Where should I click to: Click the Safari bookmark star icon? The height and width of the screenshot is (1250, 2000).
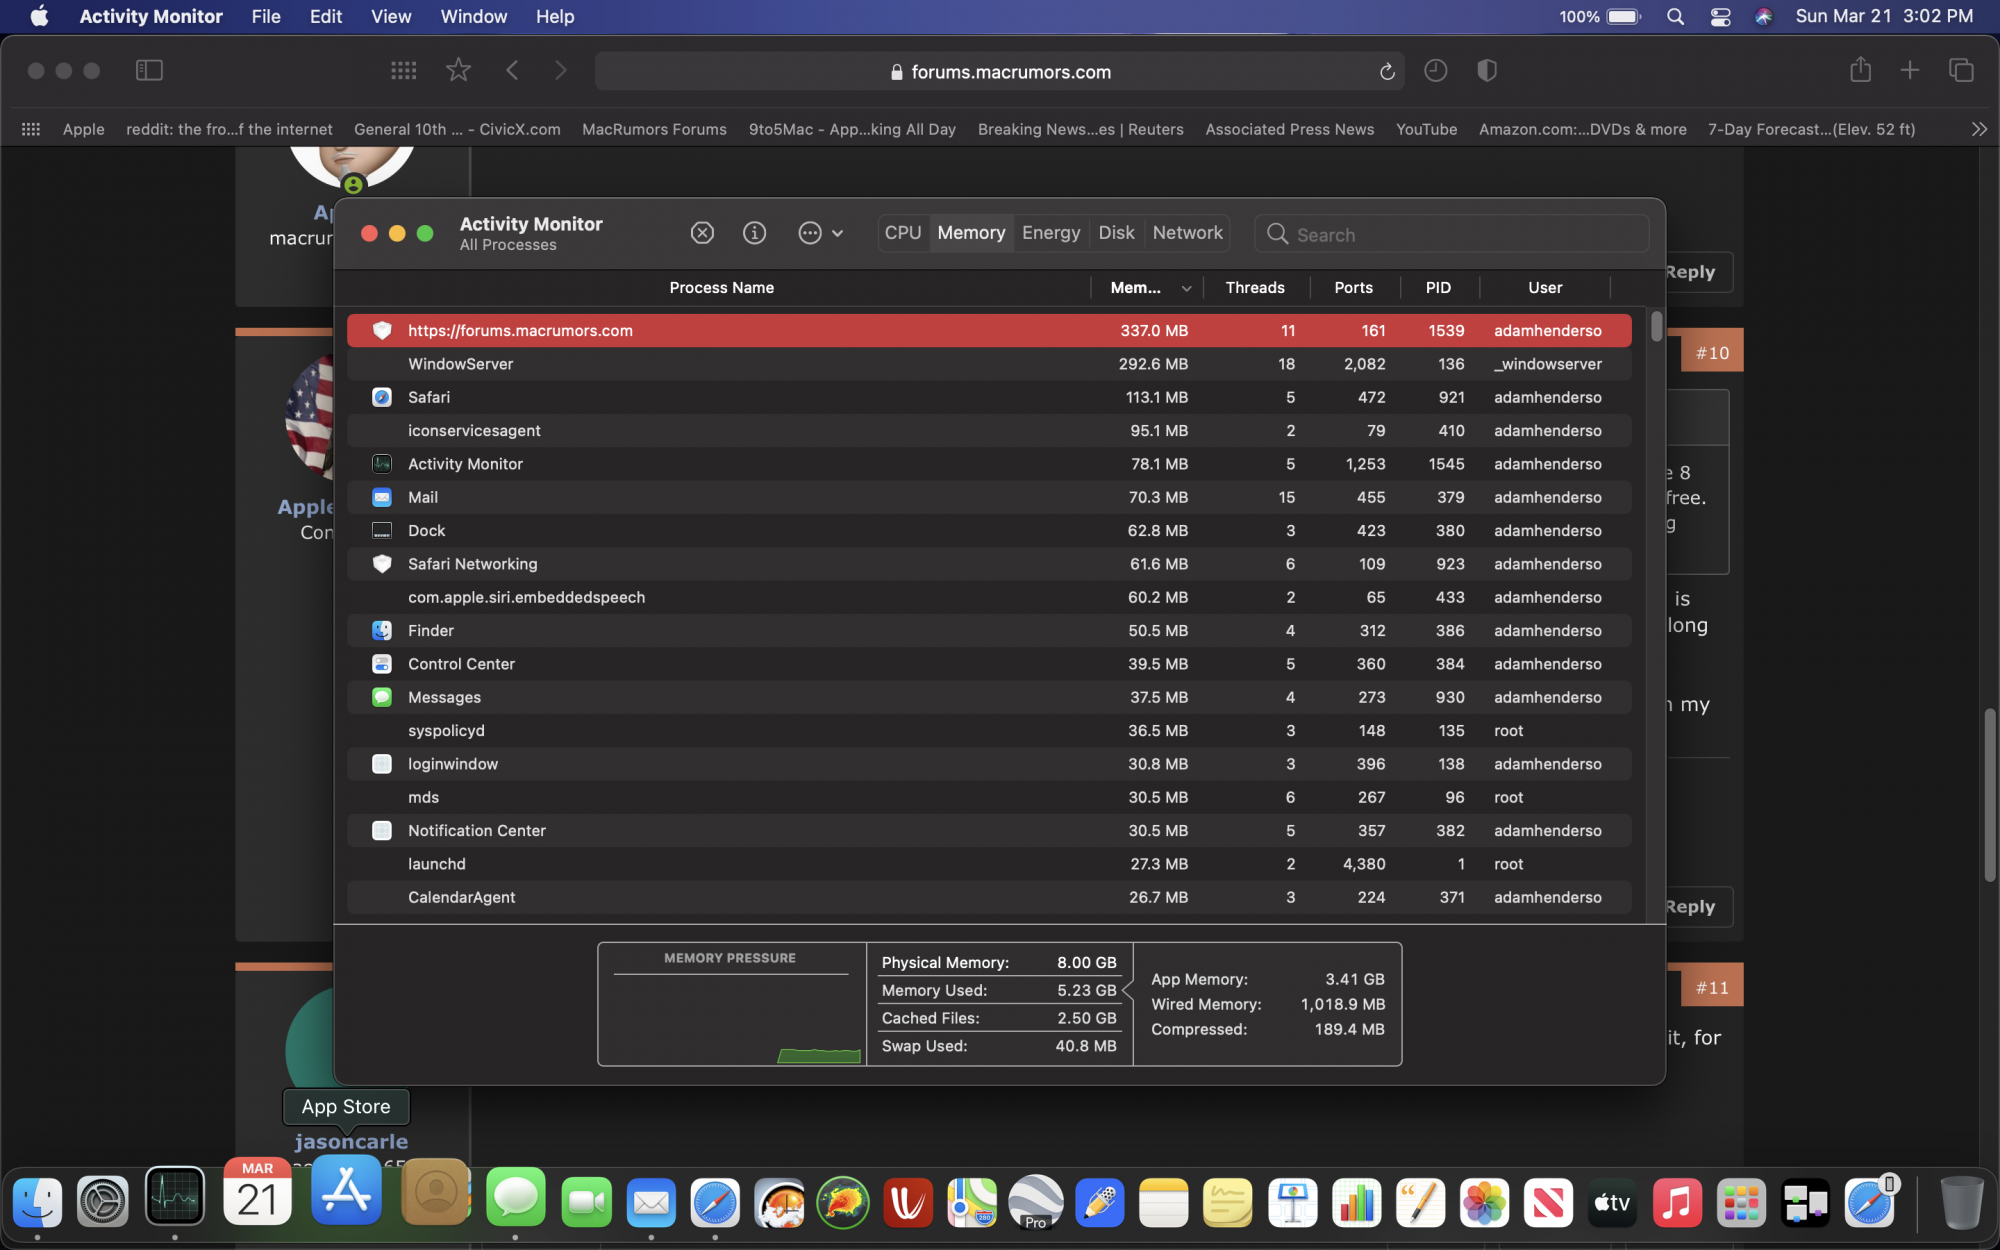458,70
